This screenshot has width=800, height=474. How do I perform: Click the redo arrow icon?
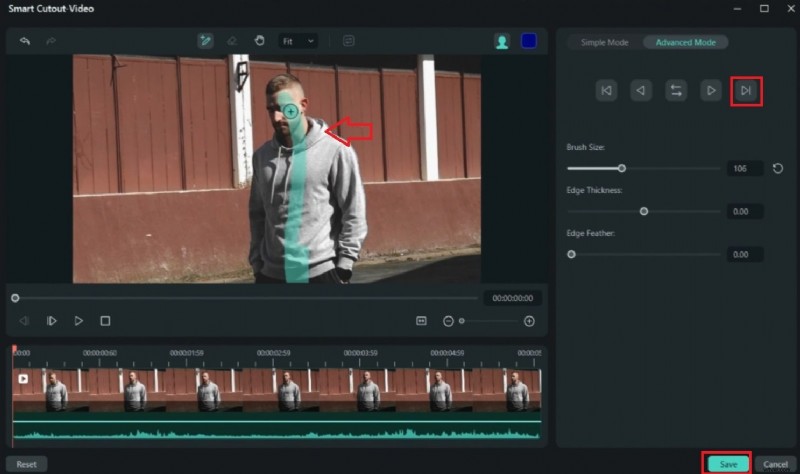pyautogui.click(x=51, y=41)
